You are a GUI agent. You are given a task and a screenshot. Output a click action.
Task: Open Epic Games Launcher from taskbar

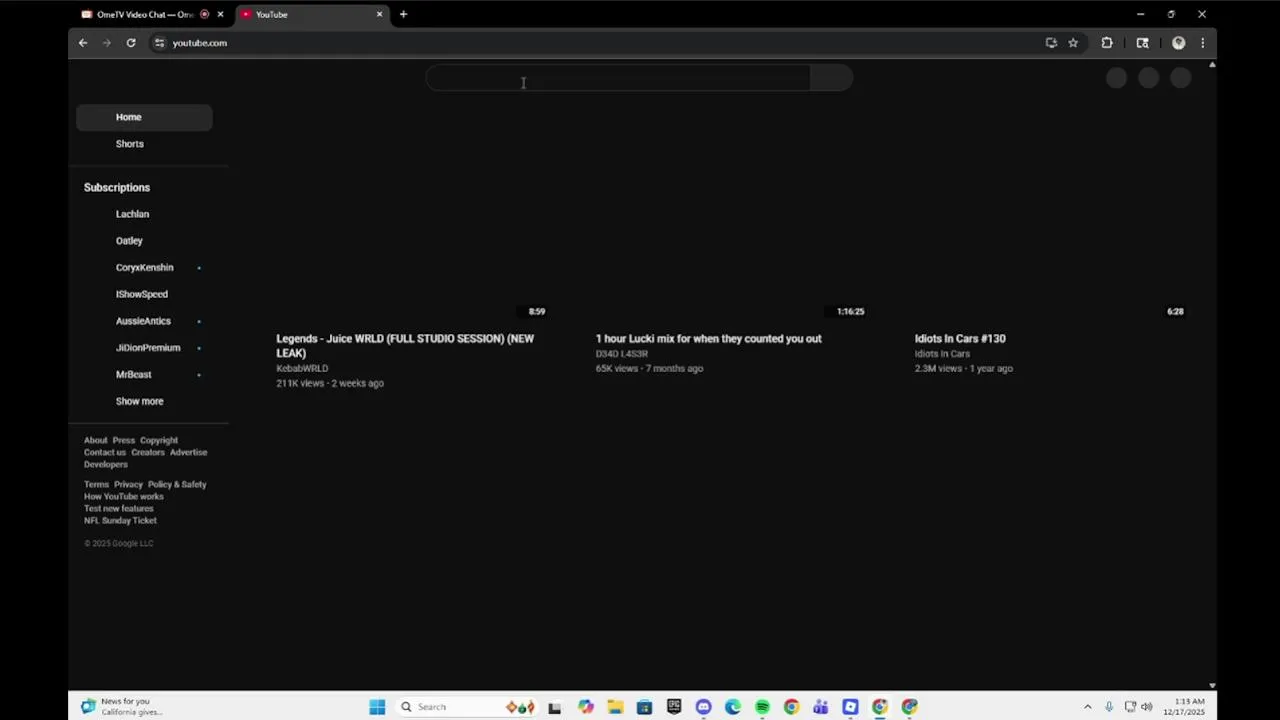coord(674,707)
